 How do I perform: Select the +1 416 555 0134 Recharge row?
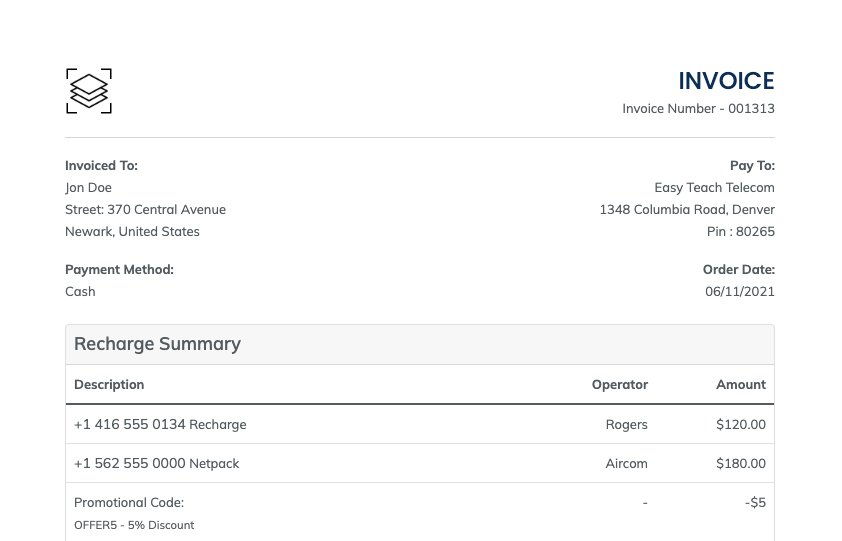tap(160, 425)
